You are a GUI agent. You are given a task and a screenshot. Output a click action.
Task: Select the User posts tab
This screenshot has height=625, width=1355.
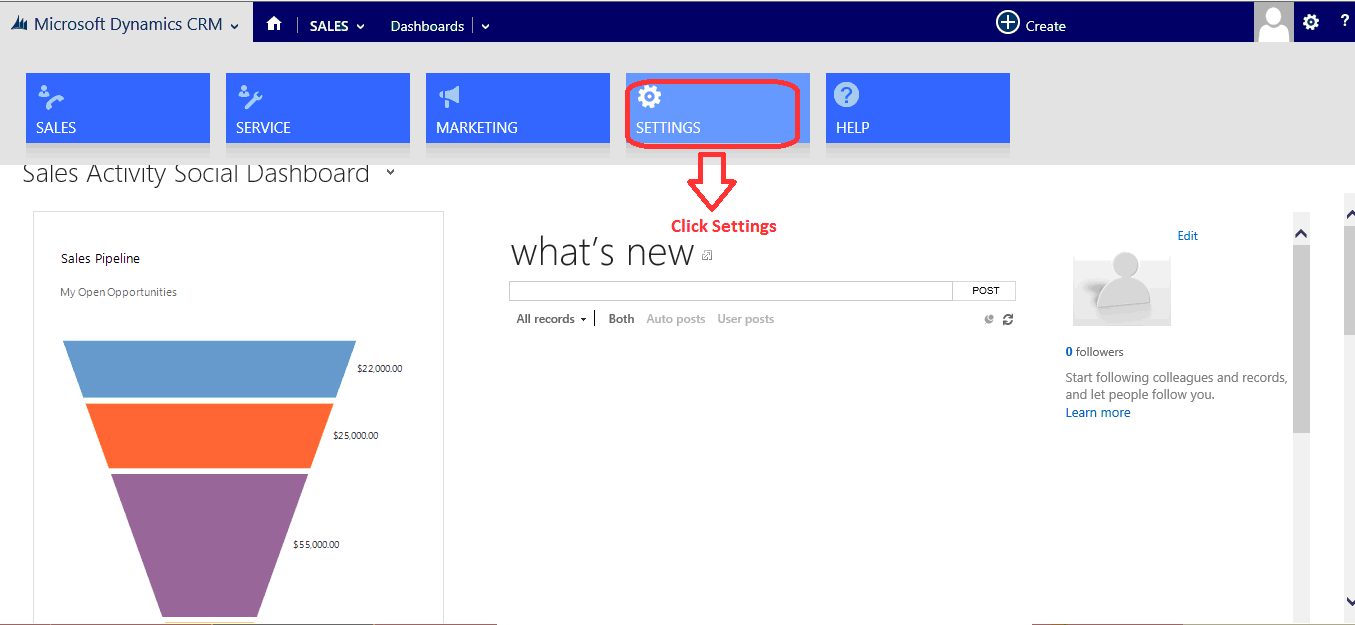[745, 319]
